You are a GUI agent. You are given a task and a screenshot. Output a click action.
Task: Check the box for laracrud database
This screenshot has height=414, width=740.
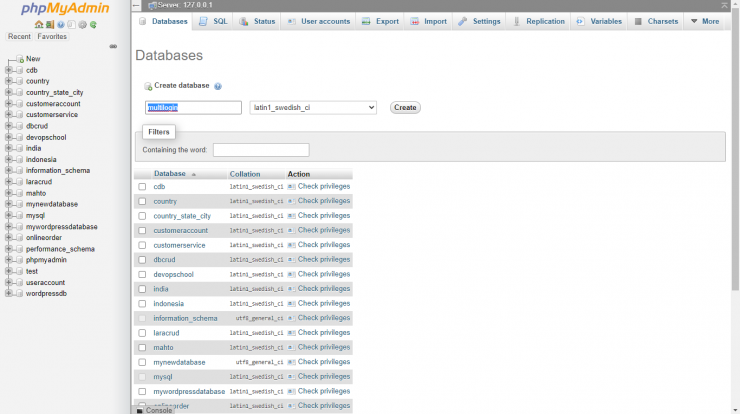[142, 333]
